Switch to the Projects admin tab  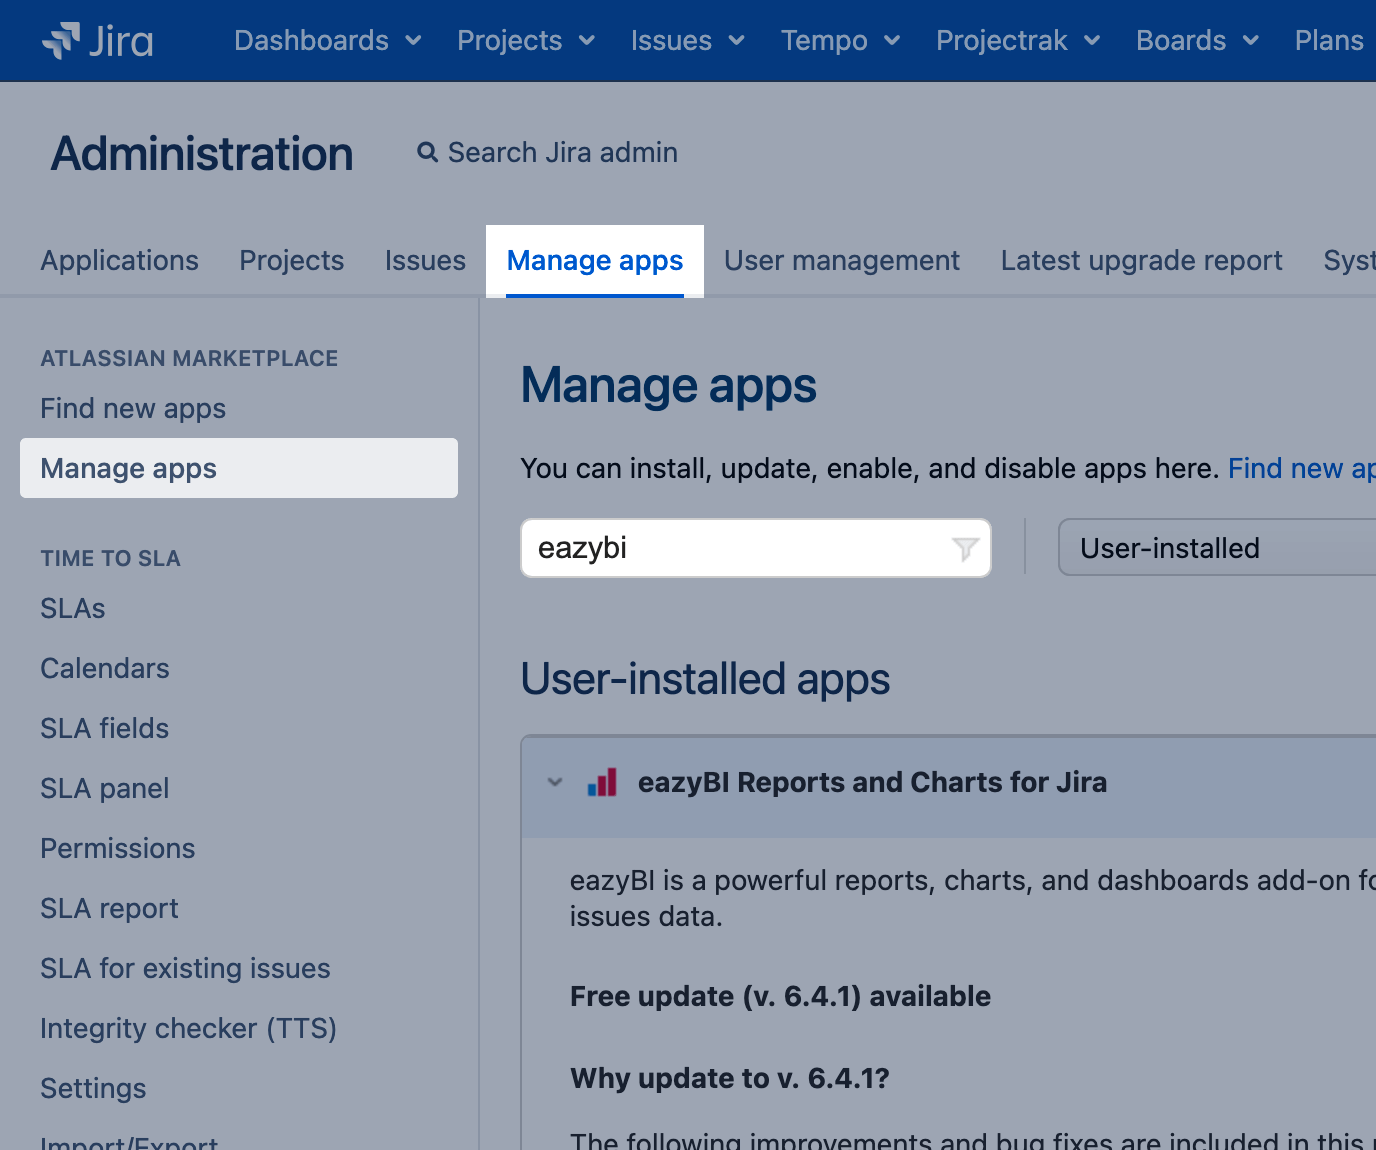pos(292,261)
